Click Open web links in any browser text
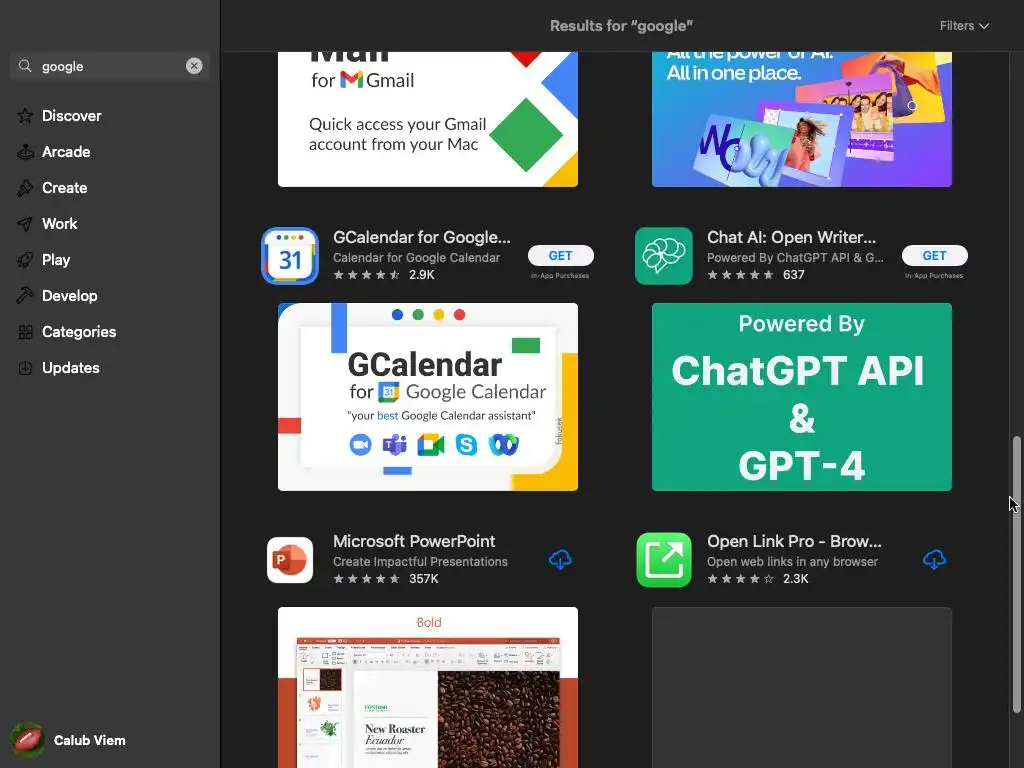This screenshot has height=768, width=1024. pos(792,562)
